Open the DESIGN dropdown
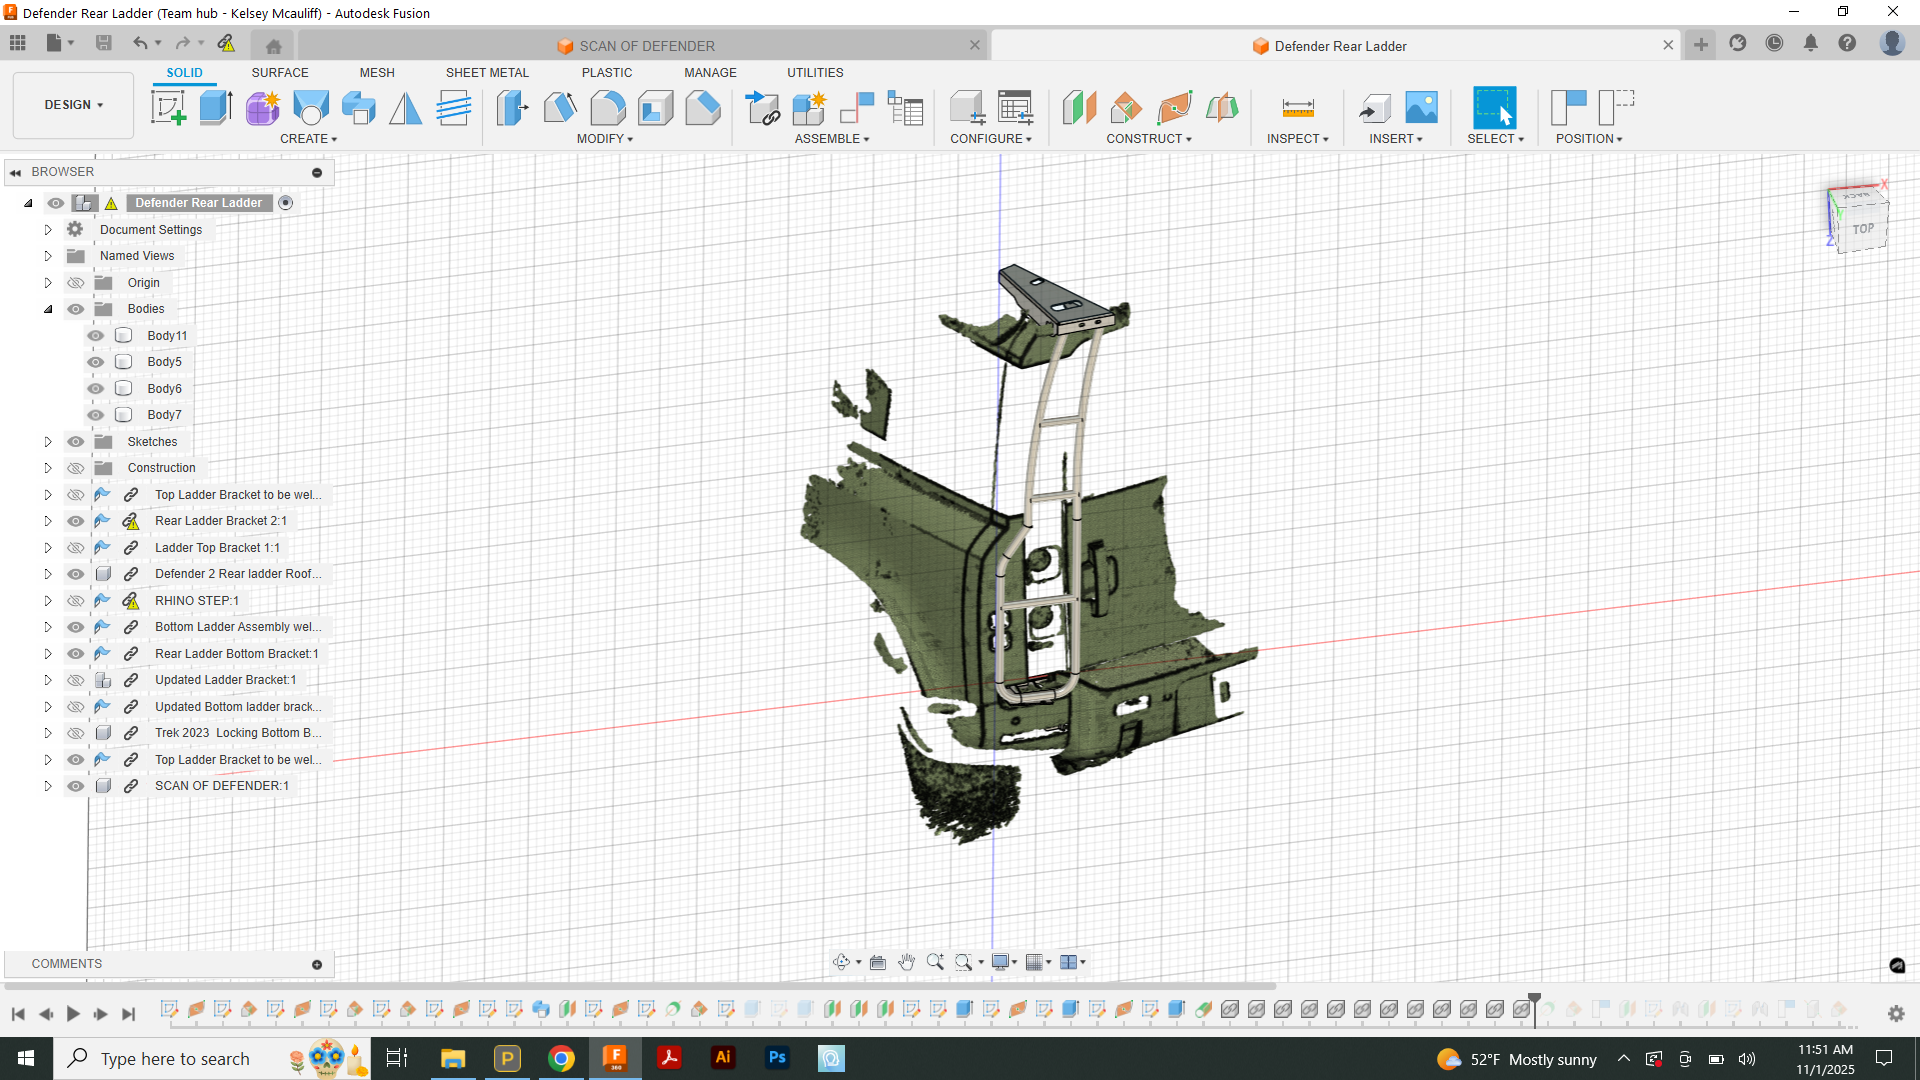The height and width of the screenshot is (1080, 1920). [x=72, y=104]
